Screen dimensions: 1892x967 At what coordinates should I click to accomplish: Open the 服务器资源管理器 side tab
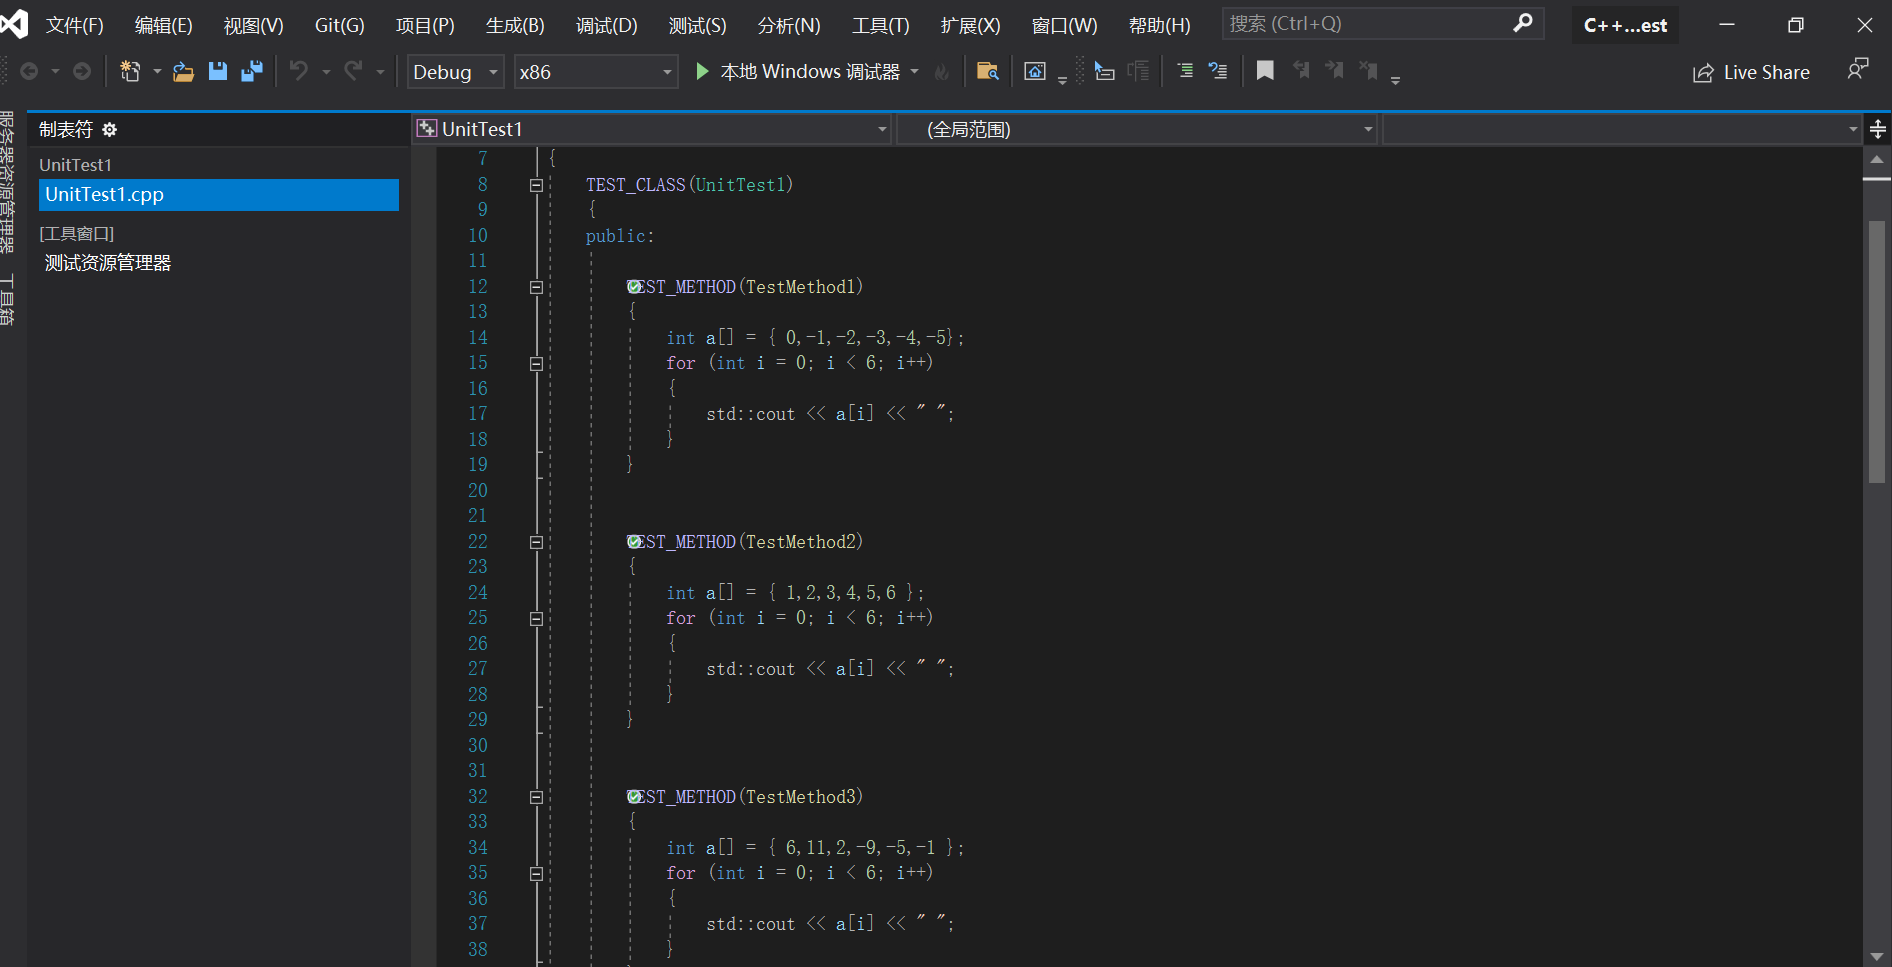(7, 181)
